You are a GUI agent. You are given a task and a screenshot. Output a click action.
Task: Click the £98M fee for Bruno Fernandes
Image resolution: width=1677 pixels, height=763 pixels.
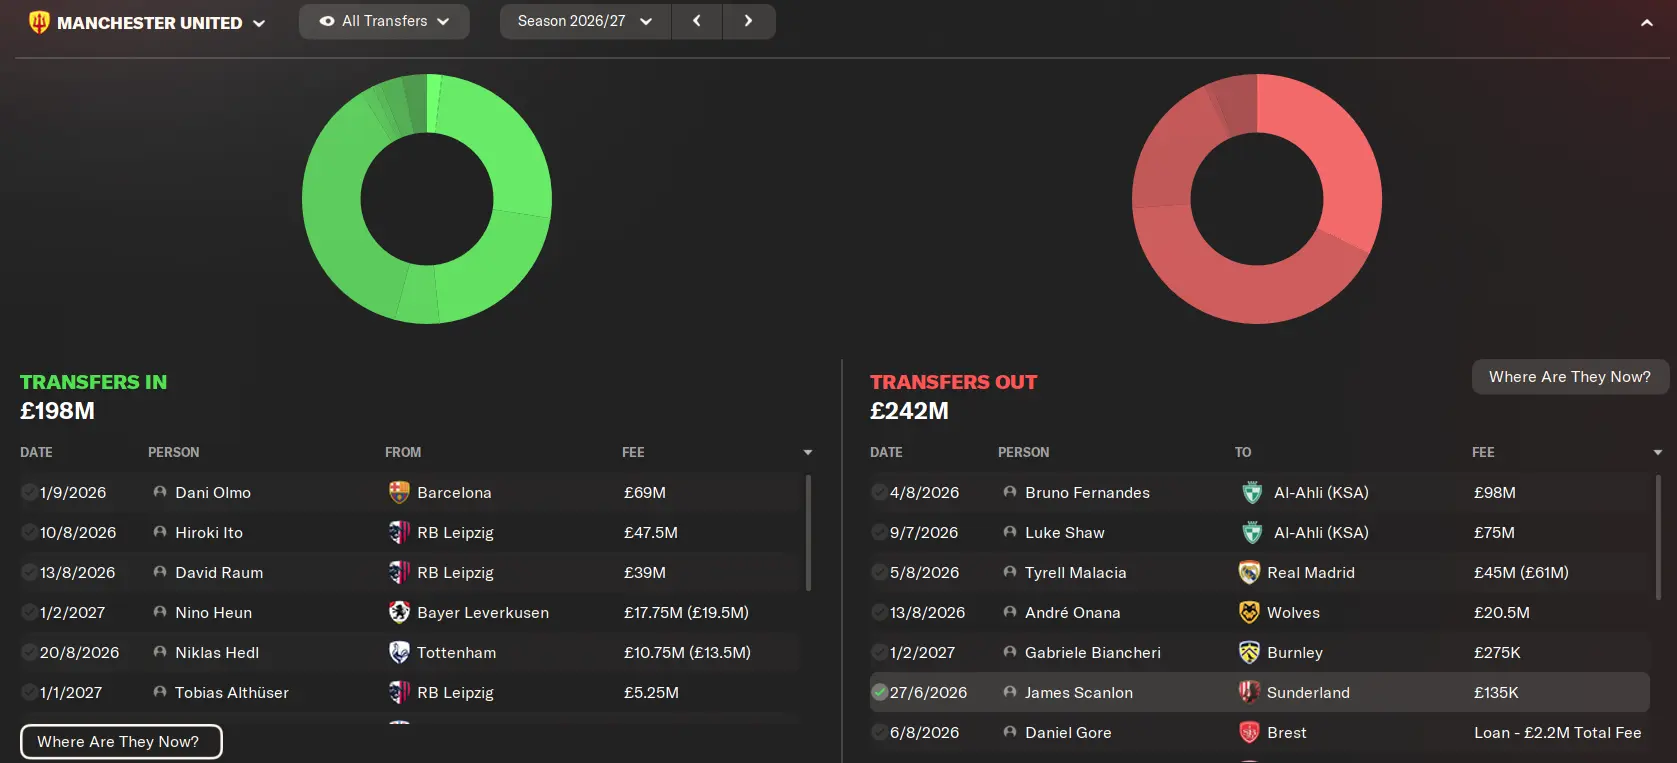(x=1495, y=492)
